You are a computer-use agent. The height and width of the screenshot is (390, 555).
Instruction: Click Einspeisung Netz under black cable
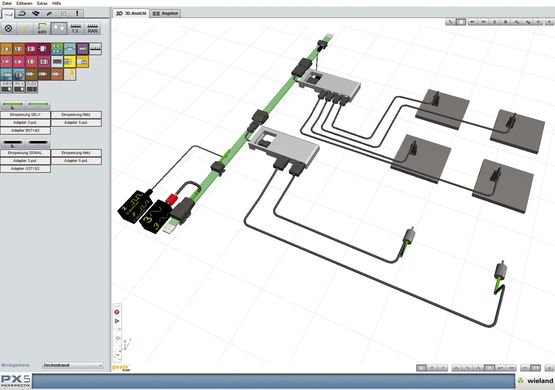[x=76, y=153]
